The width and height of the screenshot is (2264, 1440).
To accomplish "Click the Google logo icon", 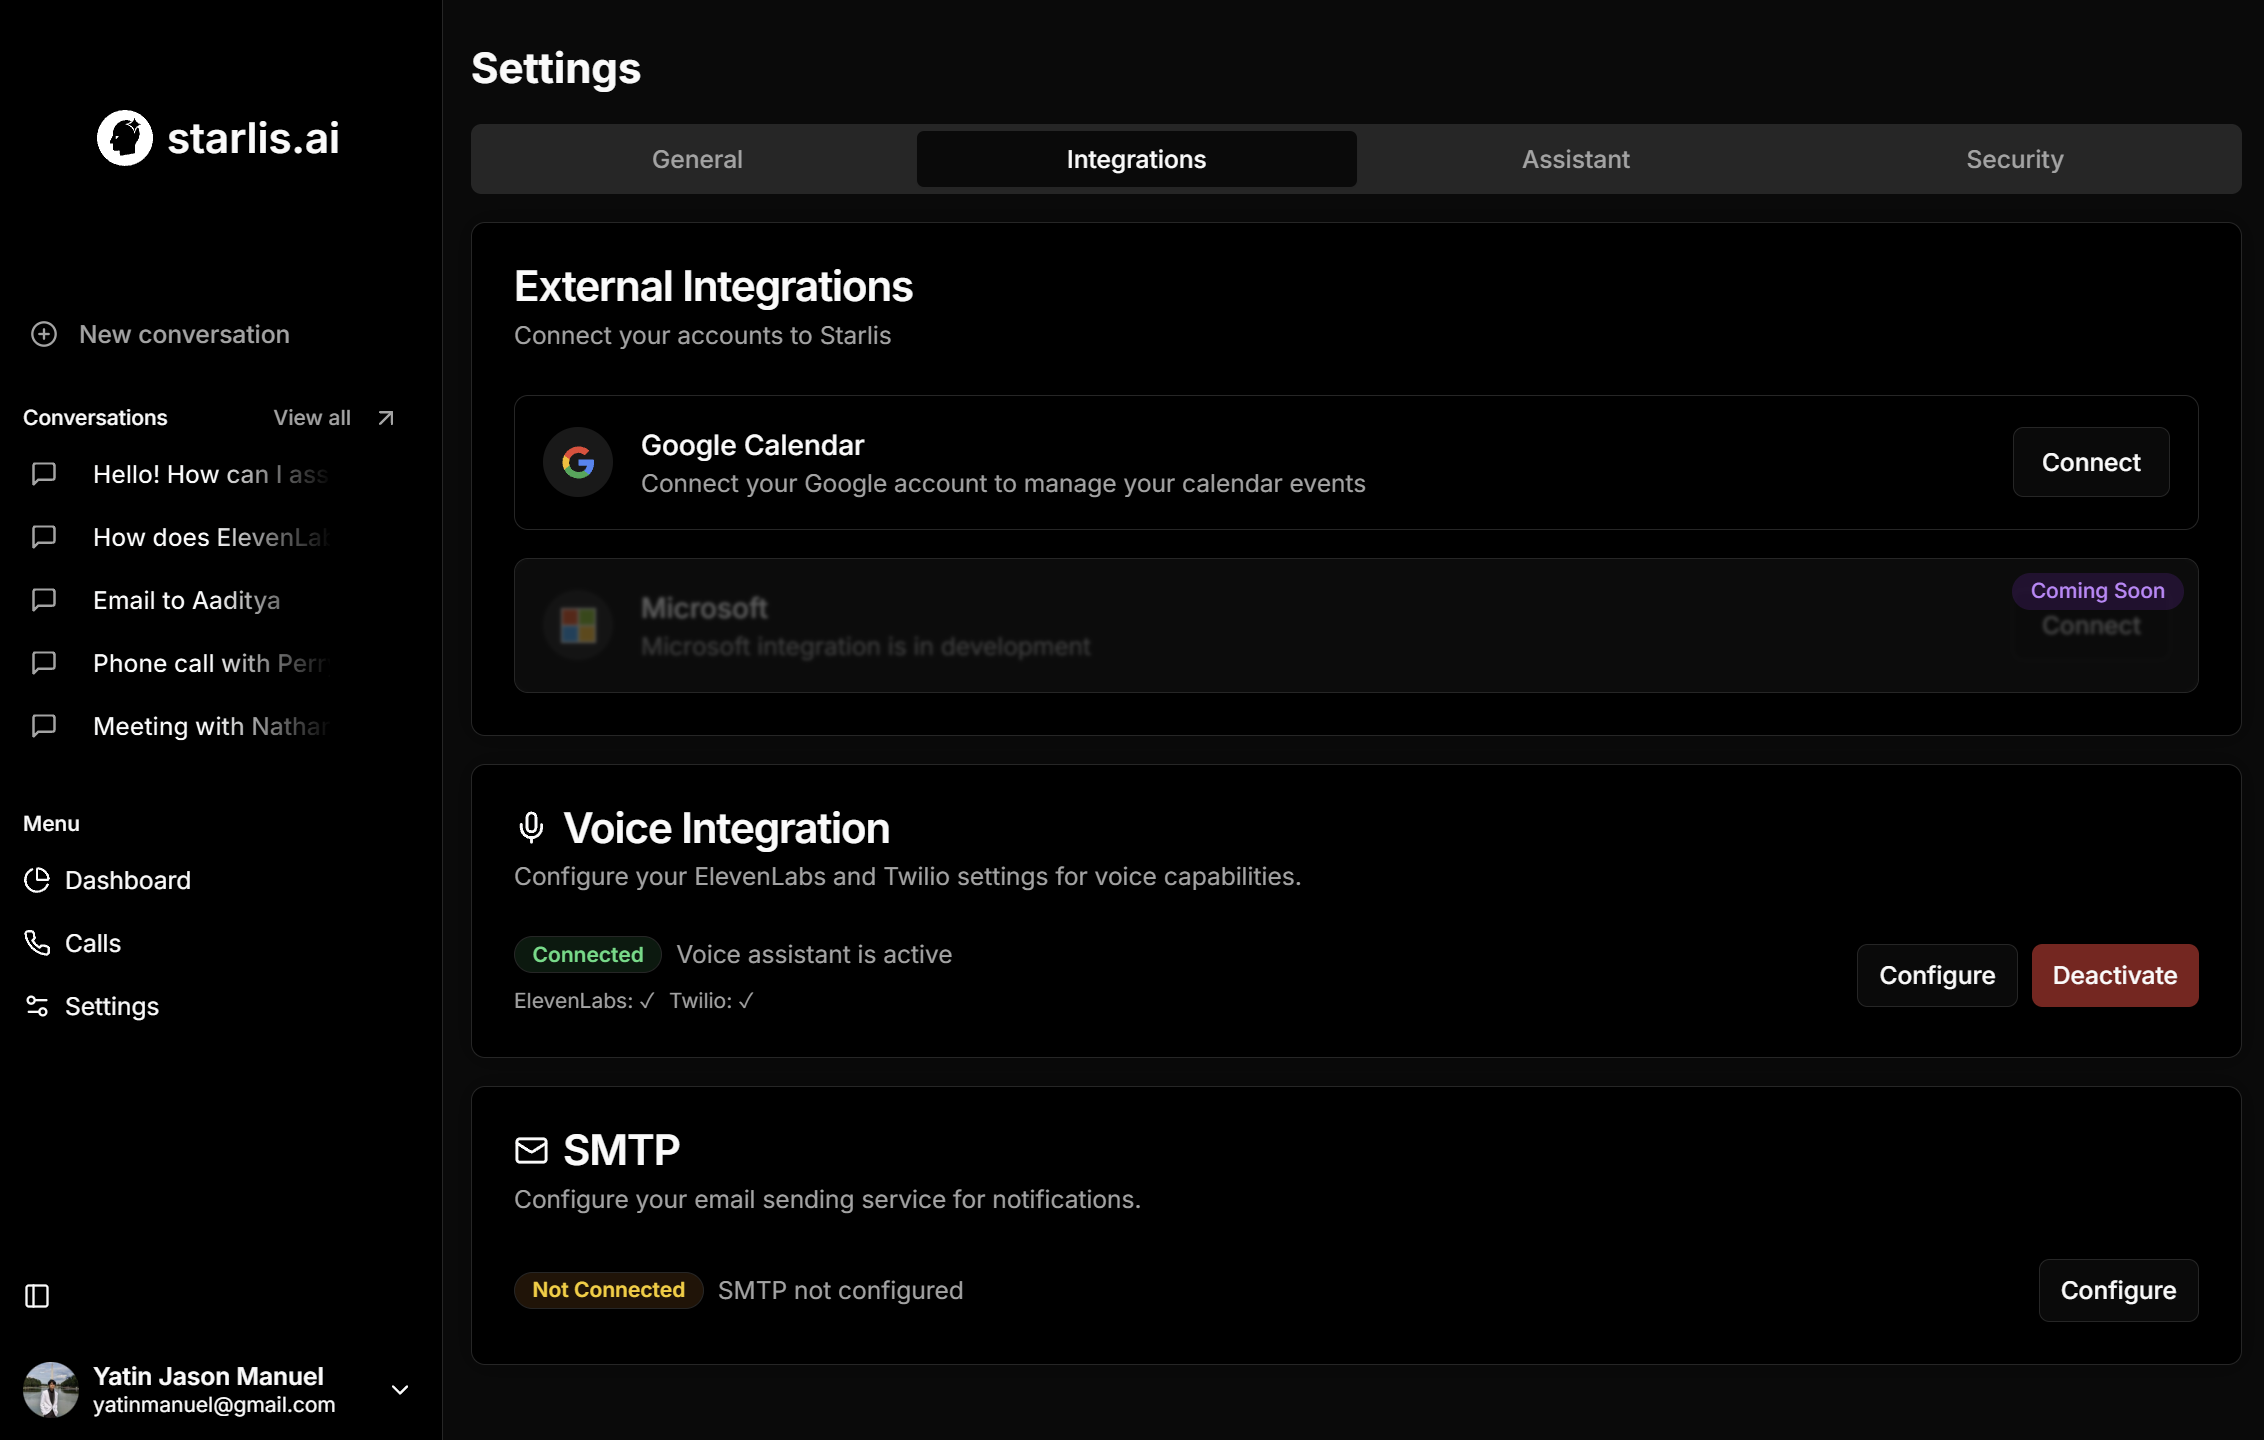I will point(578,462).
